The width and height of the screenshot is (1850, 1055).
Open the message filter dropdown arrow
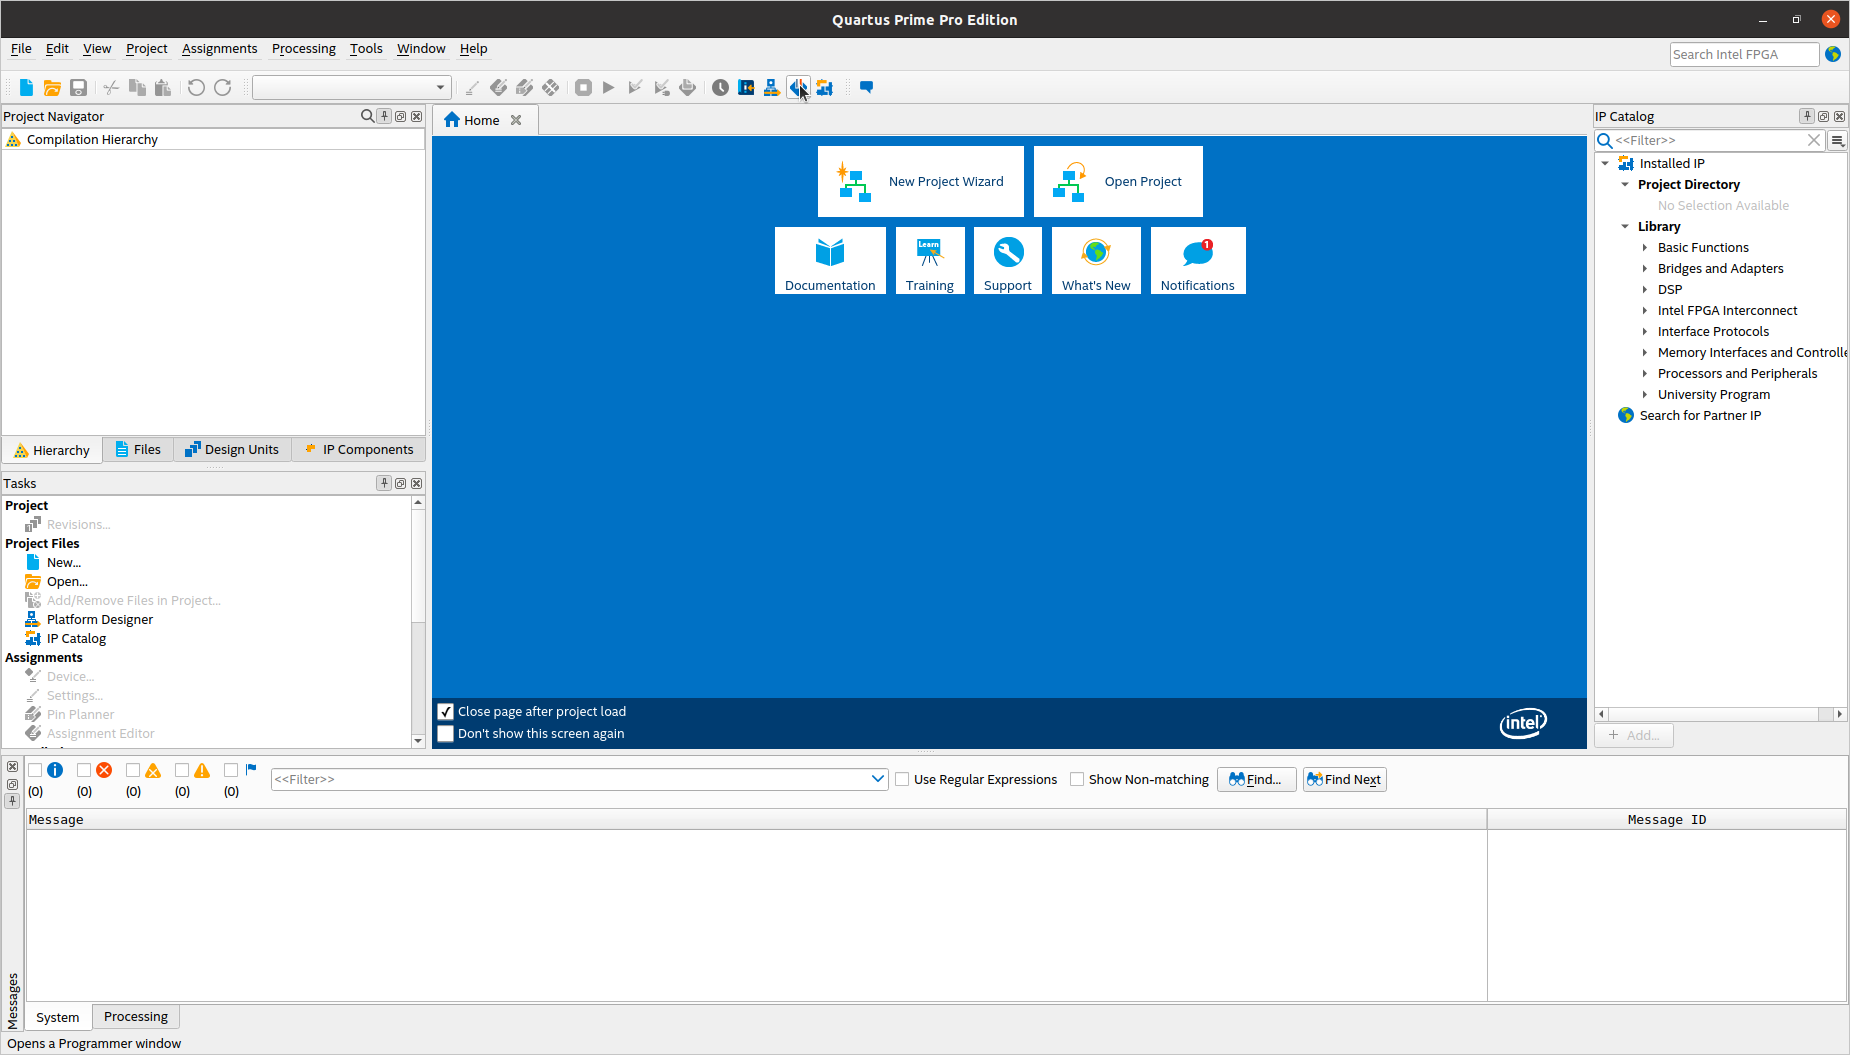[877, 779]
